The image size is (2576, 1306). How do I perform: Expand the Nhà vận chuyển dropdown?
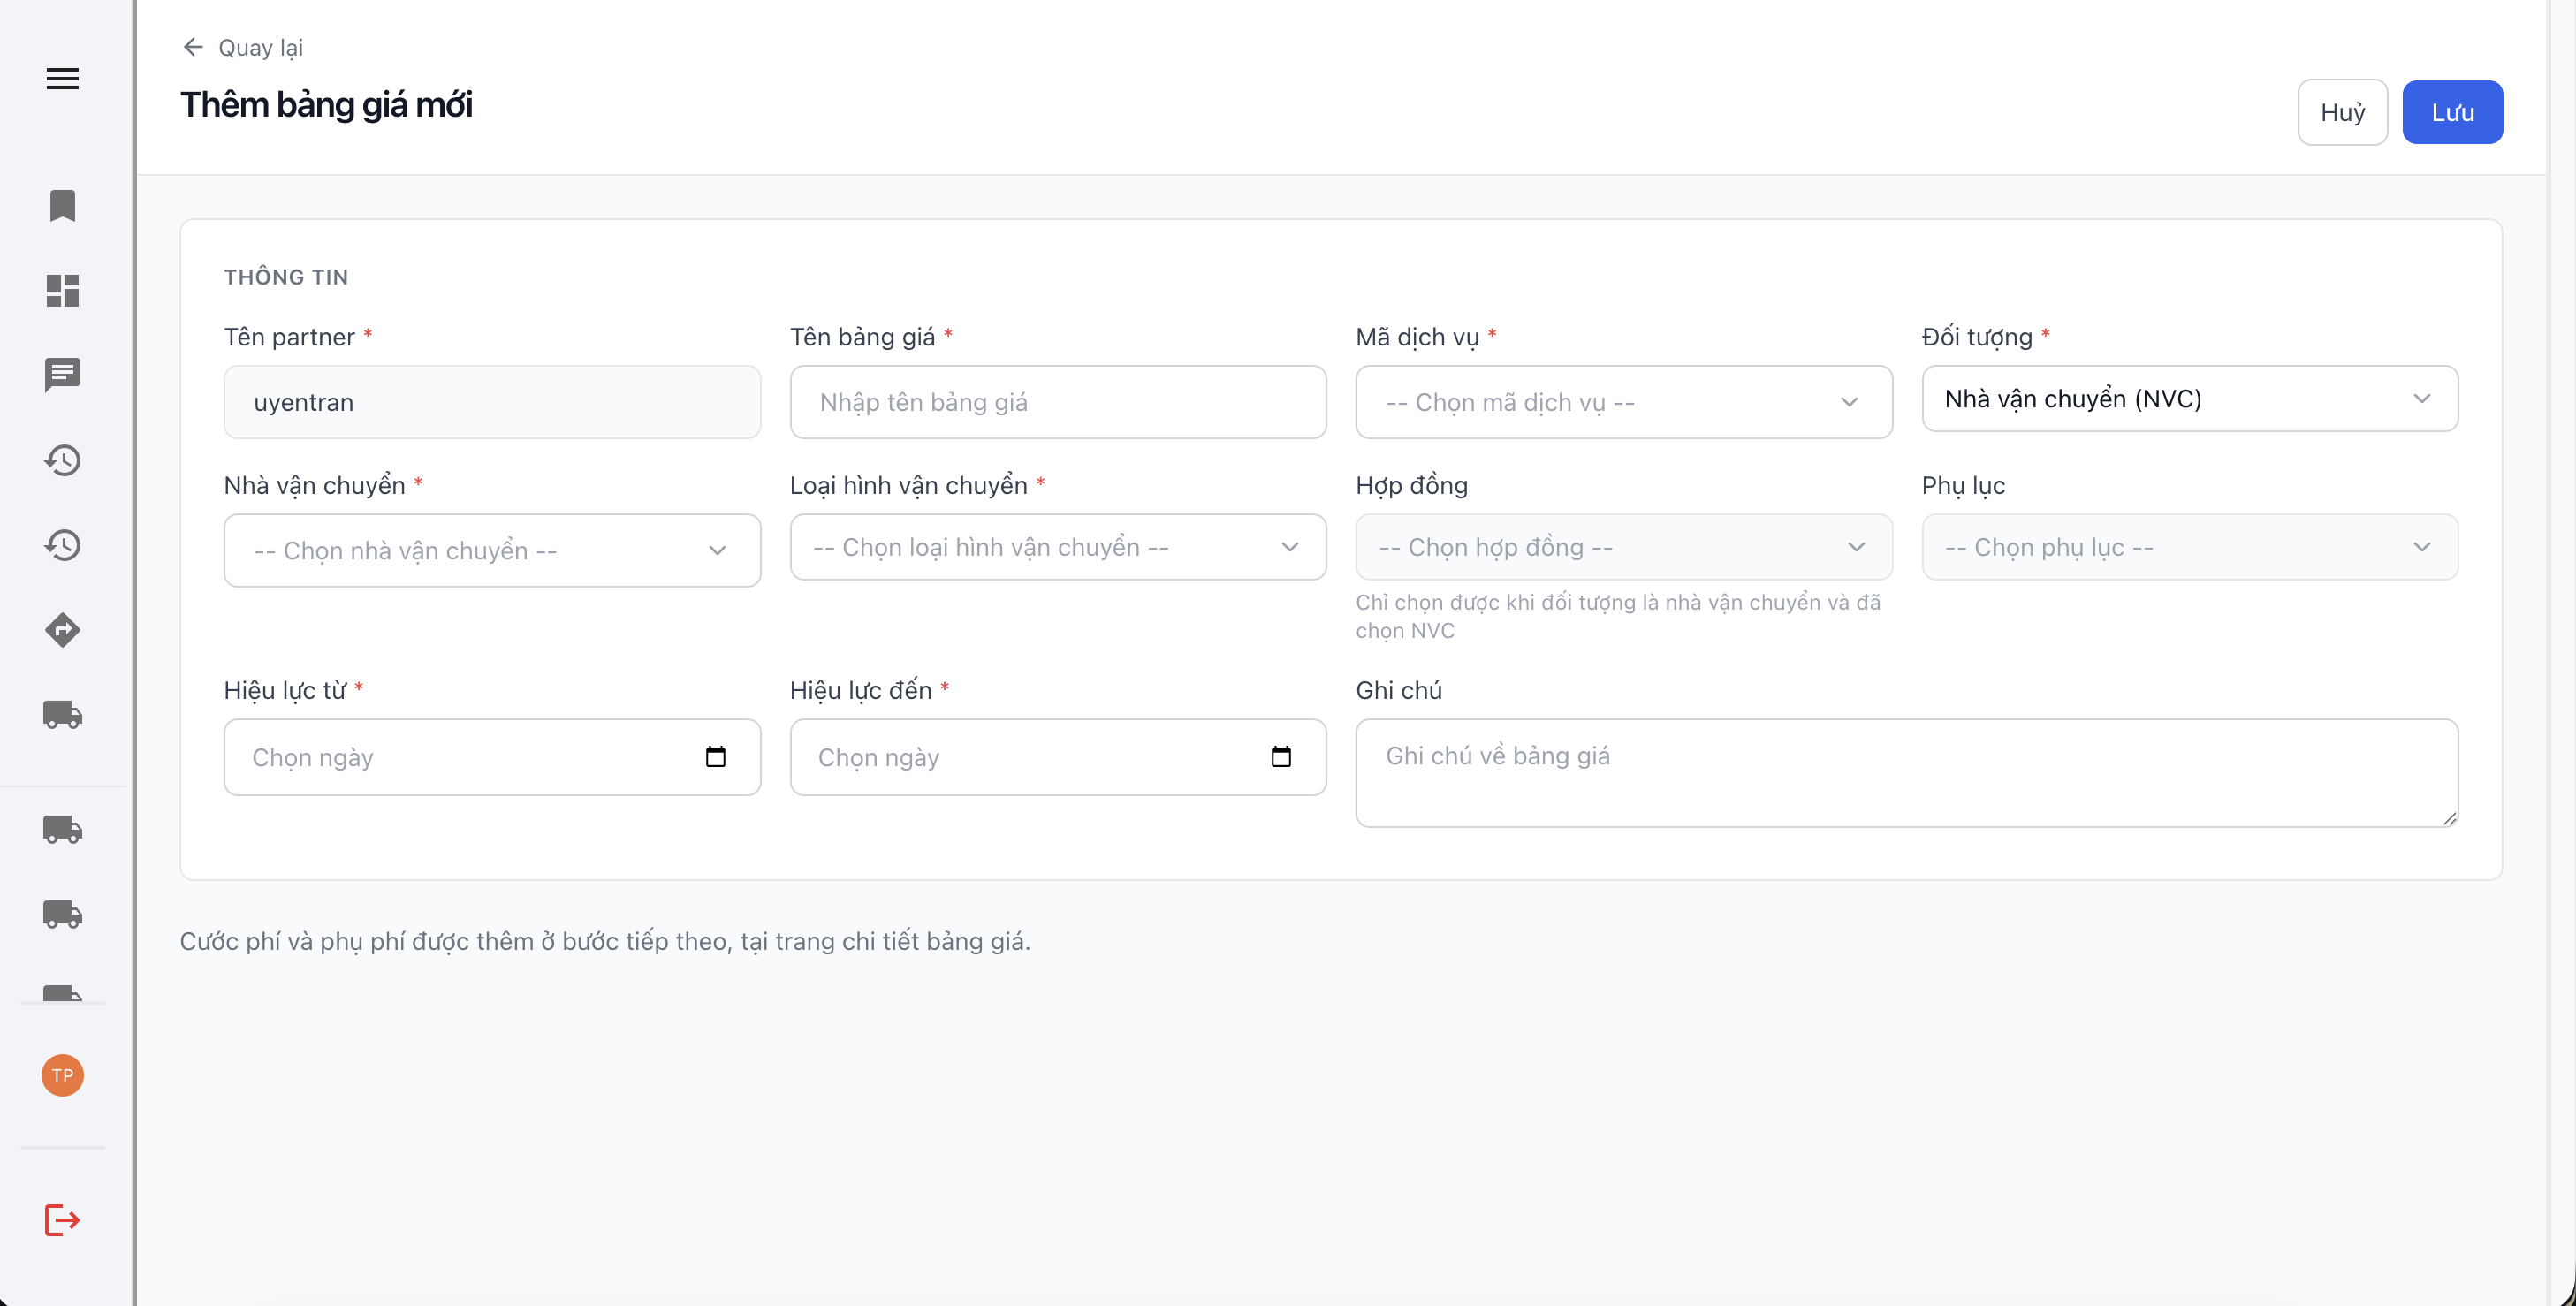point(492,550)
